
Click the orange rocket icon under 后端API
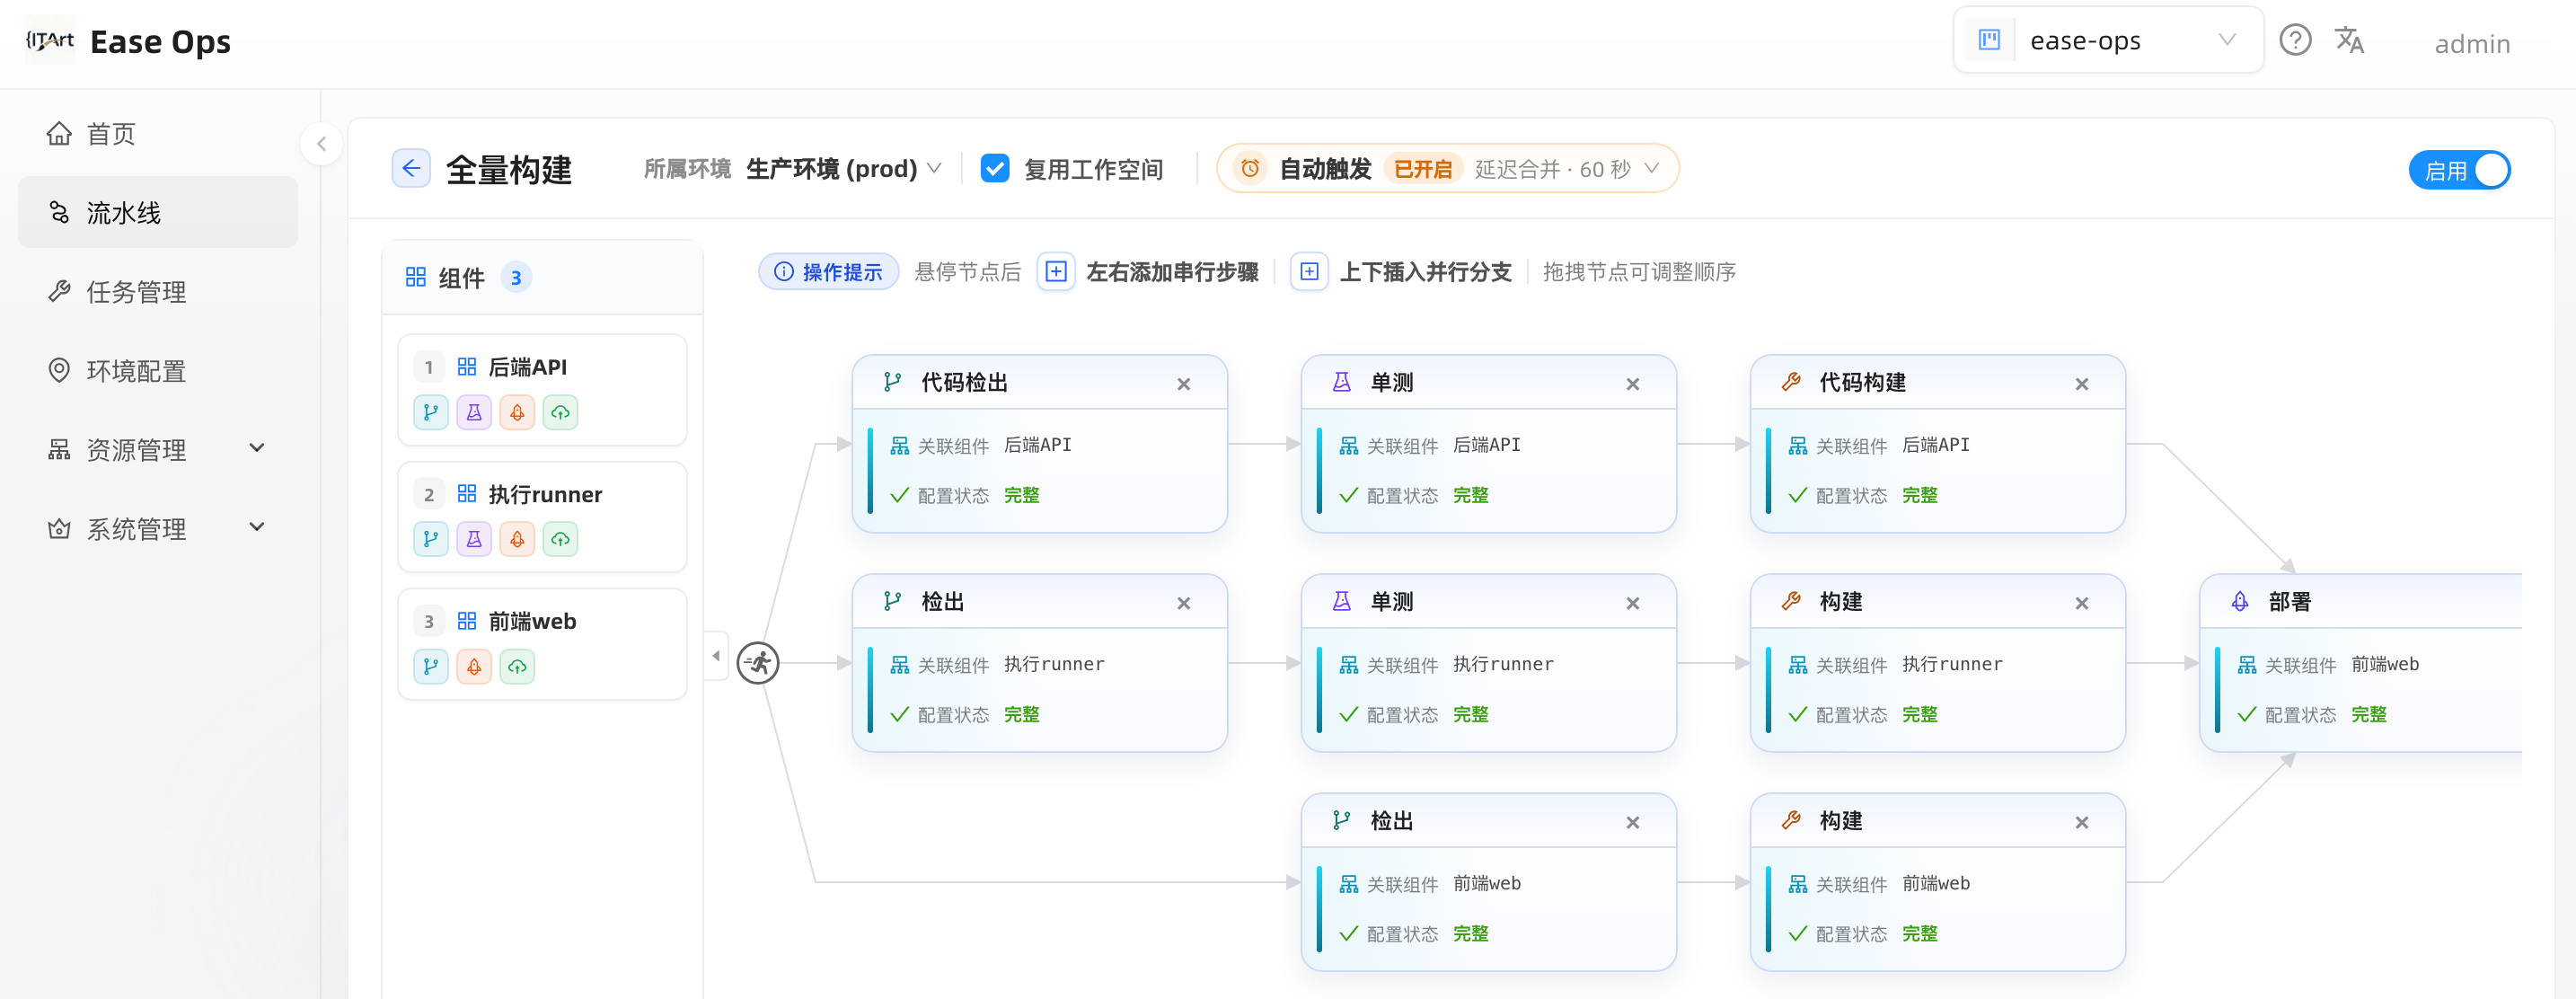coord(517,412)
